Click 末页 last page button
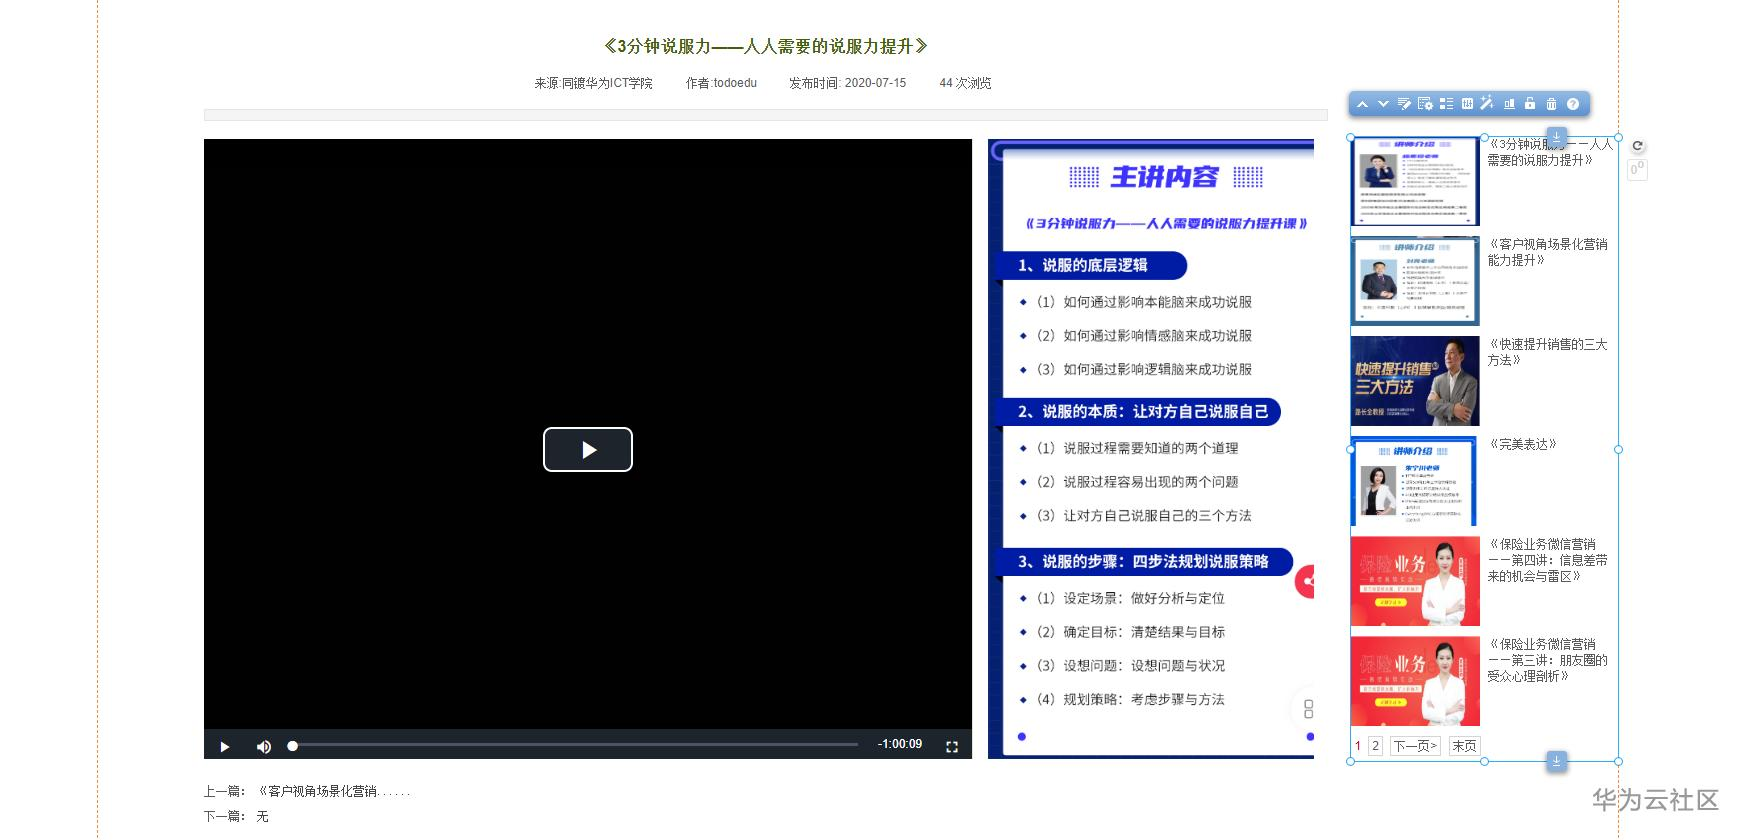This screenshot has width=1739, height=840. [x=1464, y=746]
